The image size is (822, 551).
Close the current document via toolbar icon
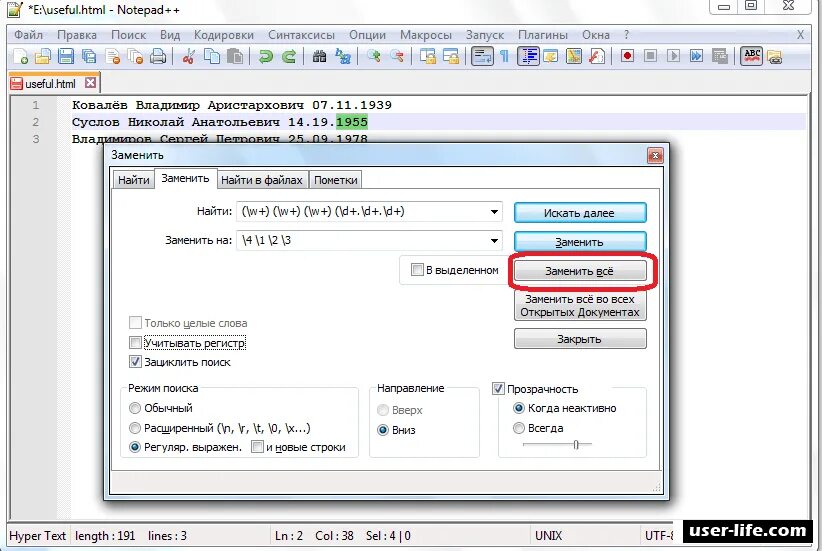(x=112, y=56)
